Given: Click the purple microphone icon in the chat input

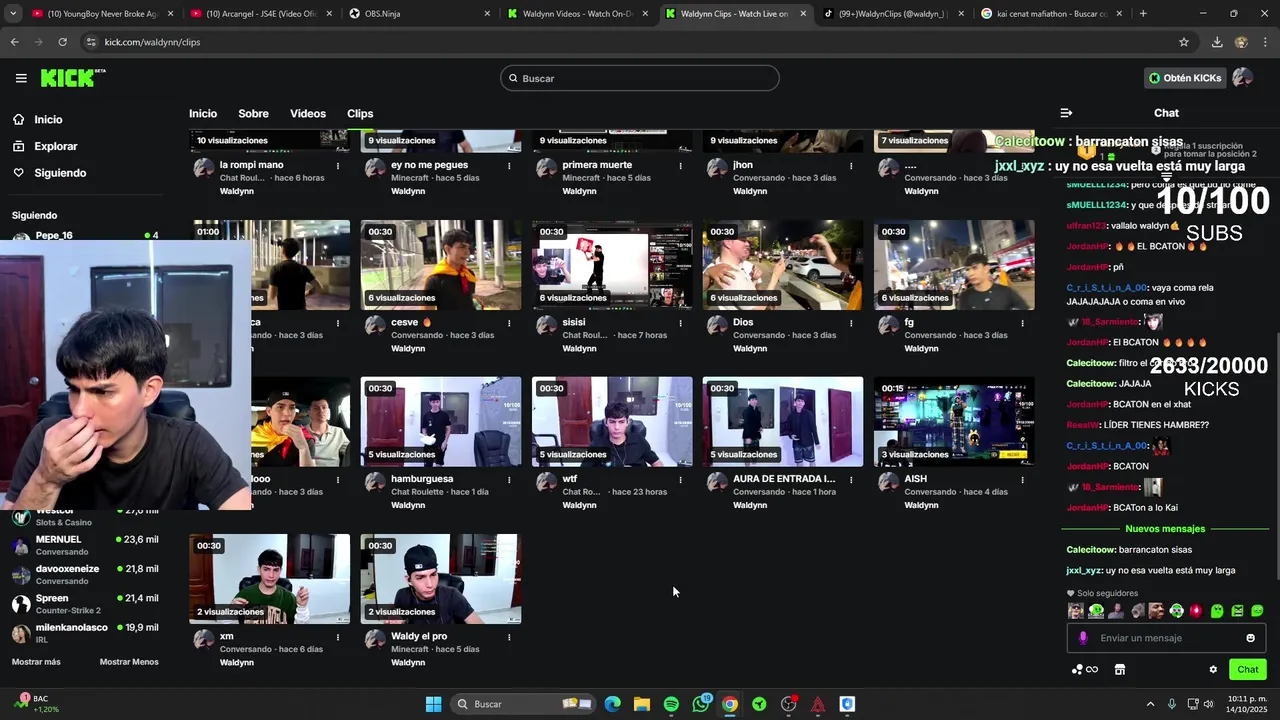Looking at the screenshot, I should (x=1083, y=638).
